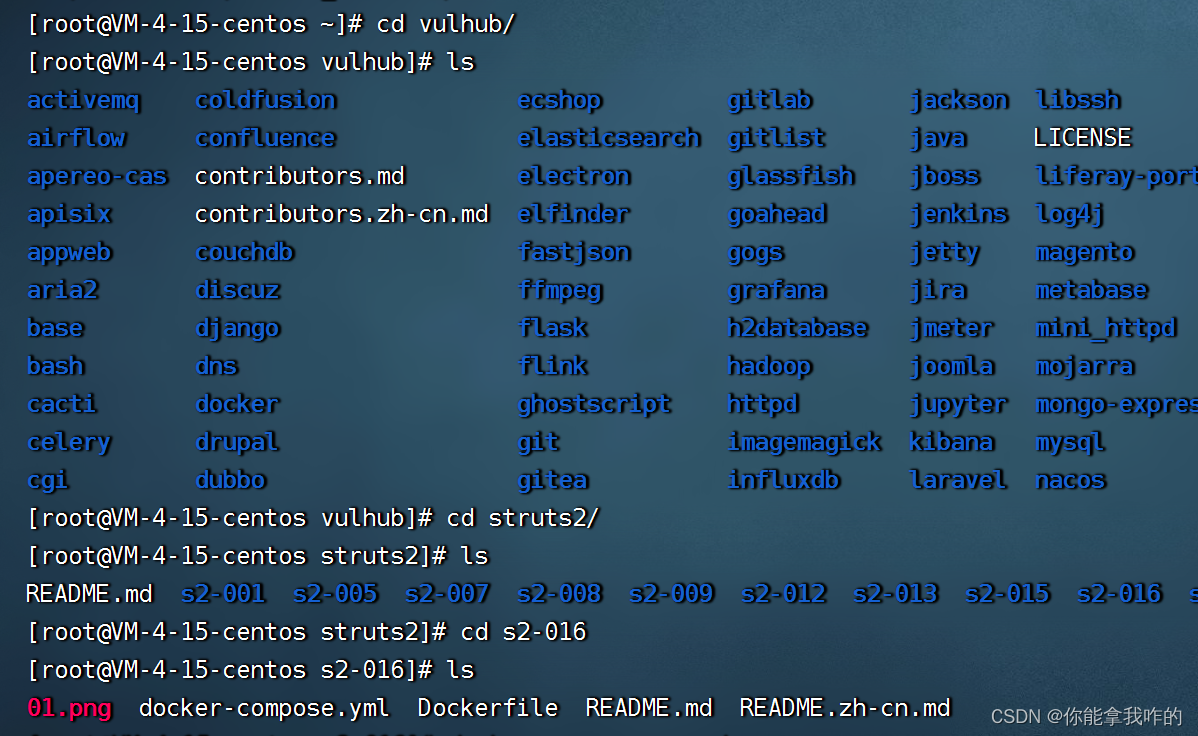Click the 'grafana' directory entry

[777, 290]
